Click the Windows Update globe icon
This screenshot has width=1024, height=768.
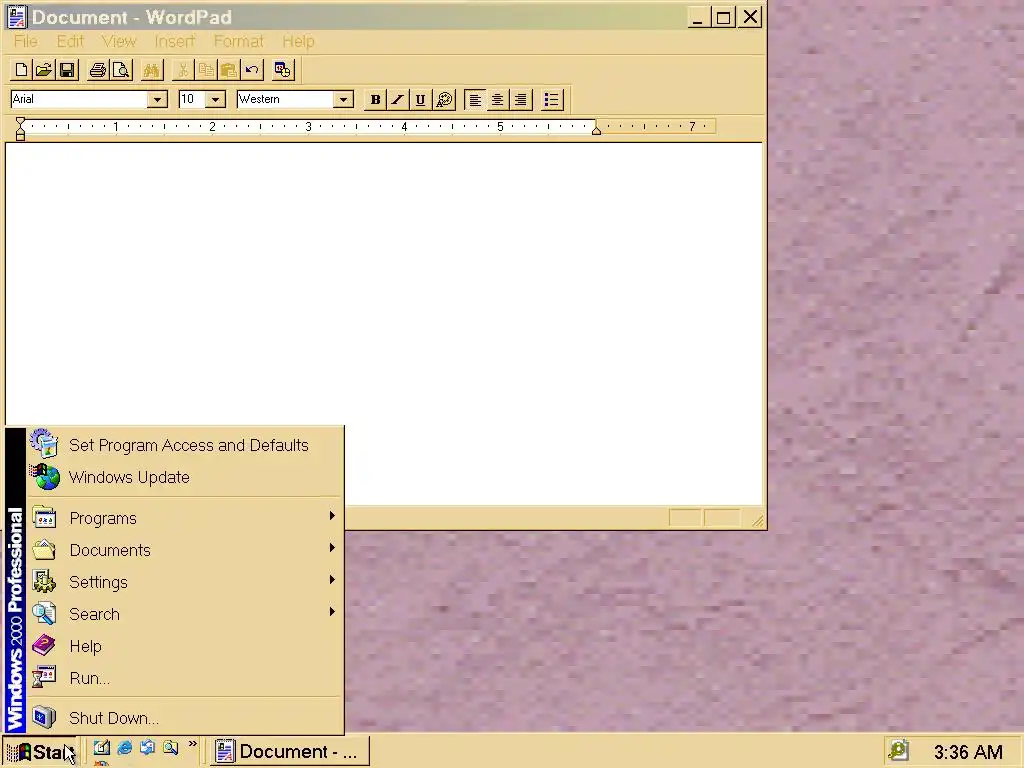[46, 477]
